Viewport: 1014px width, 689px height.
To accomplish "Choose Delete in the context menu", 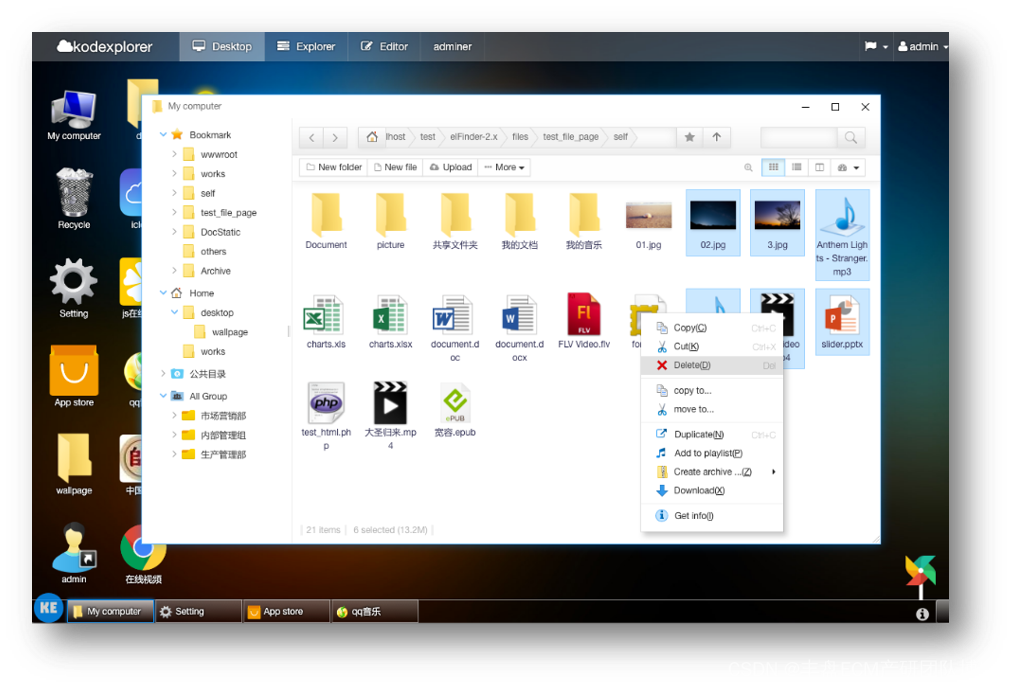I will coord(711,366).
